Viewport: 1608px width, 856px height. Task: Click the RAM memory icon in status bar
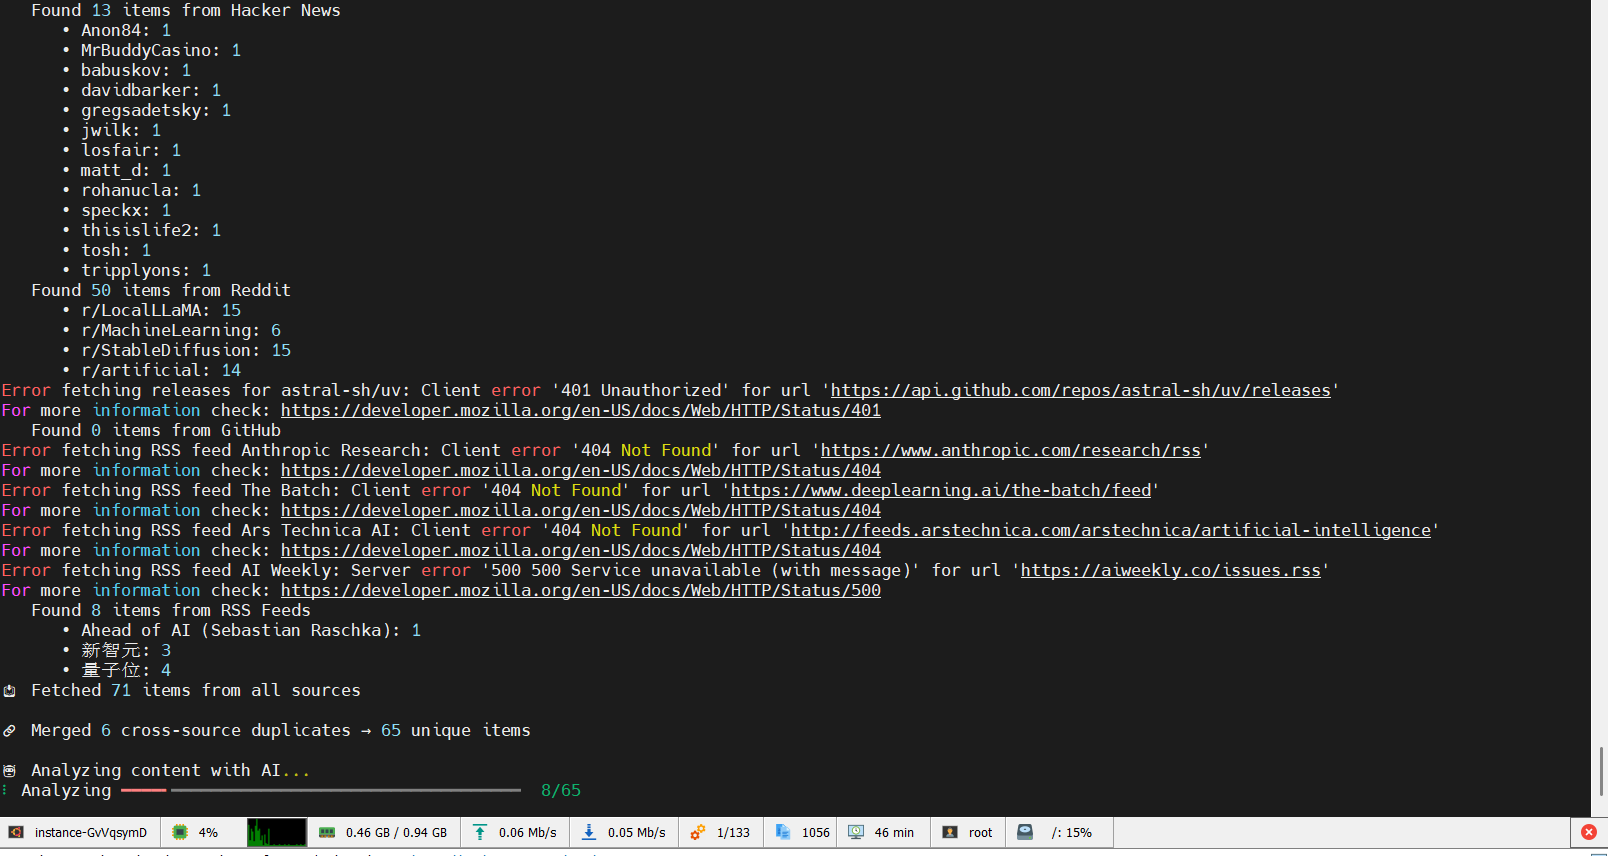[x=327, y=832]
